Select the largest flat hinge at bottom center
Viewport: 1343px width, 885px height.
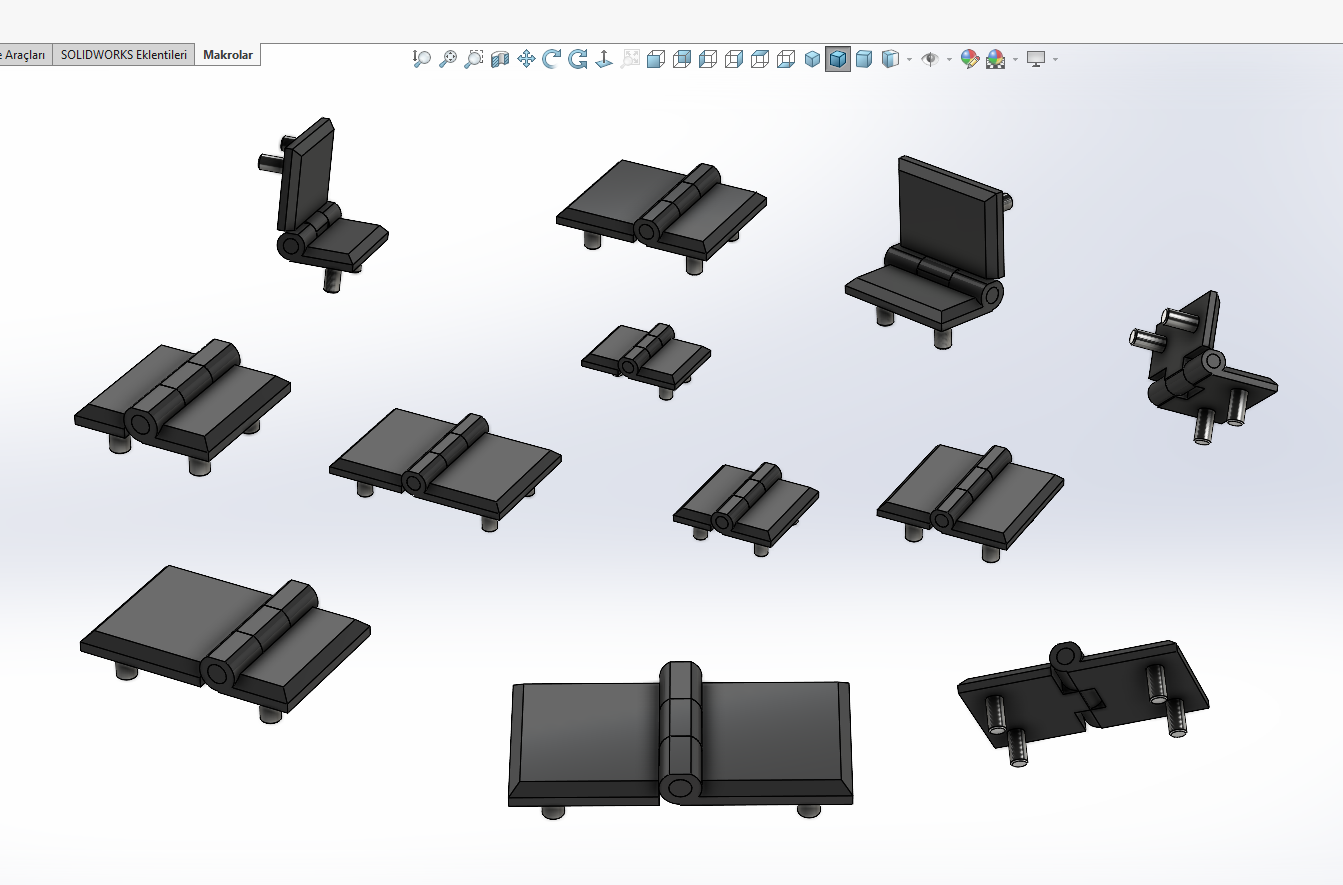coord(680,738)
